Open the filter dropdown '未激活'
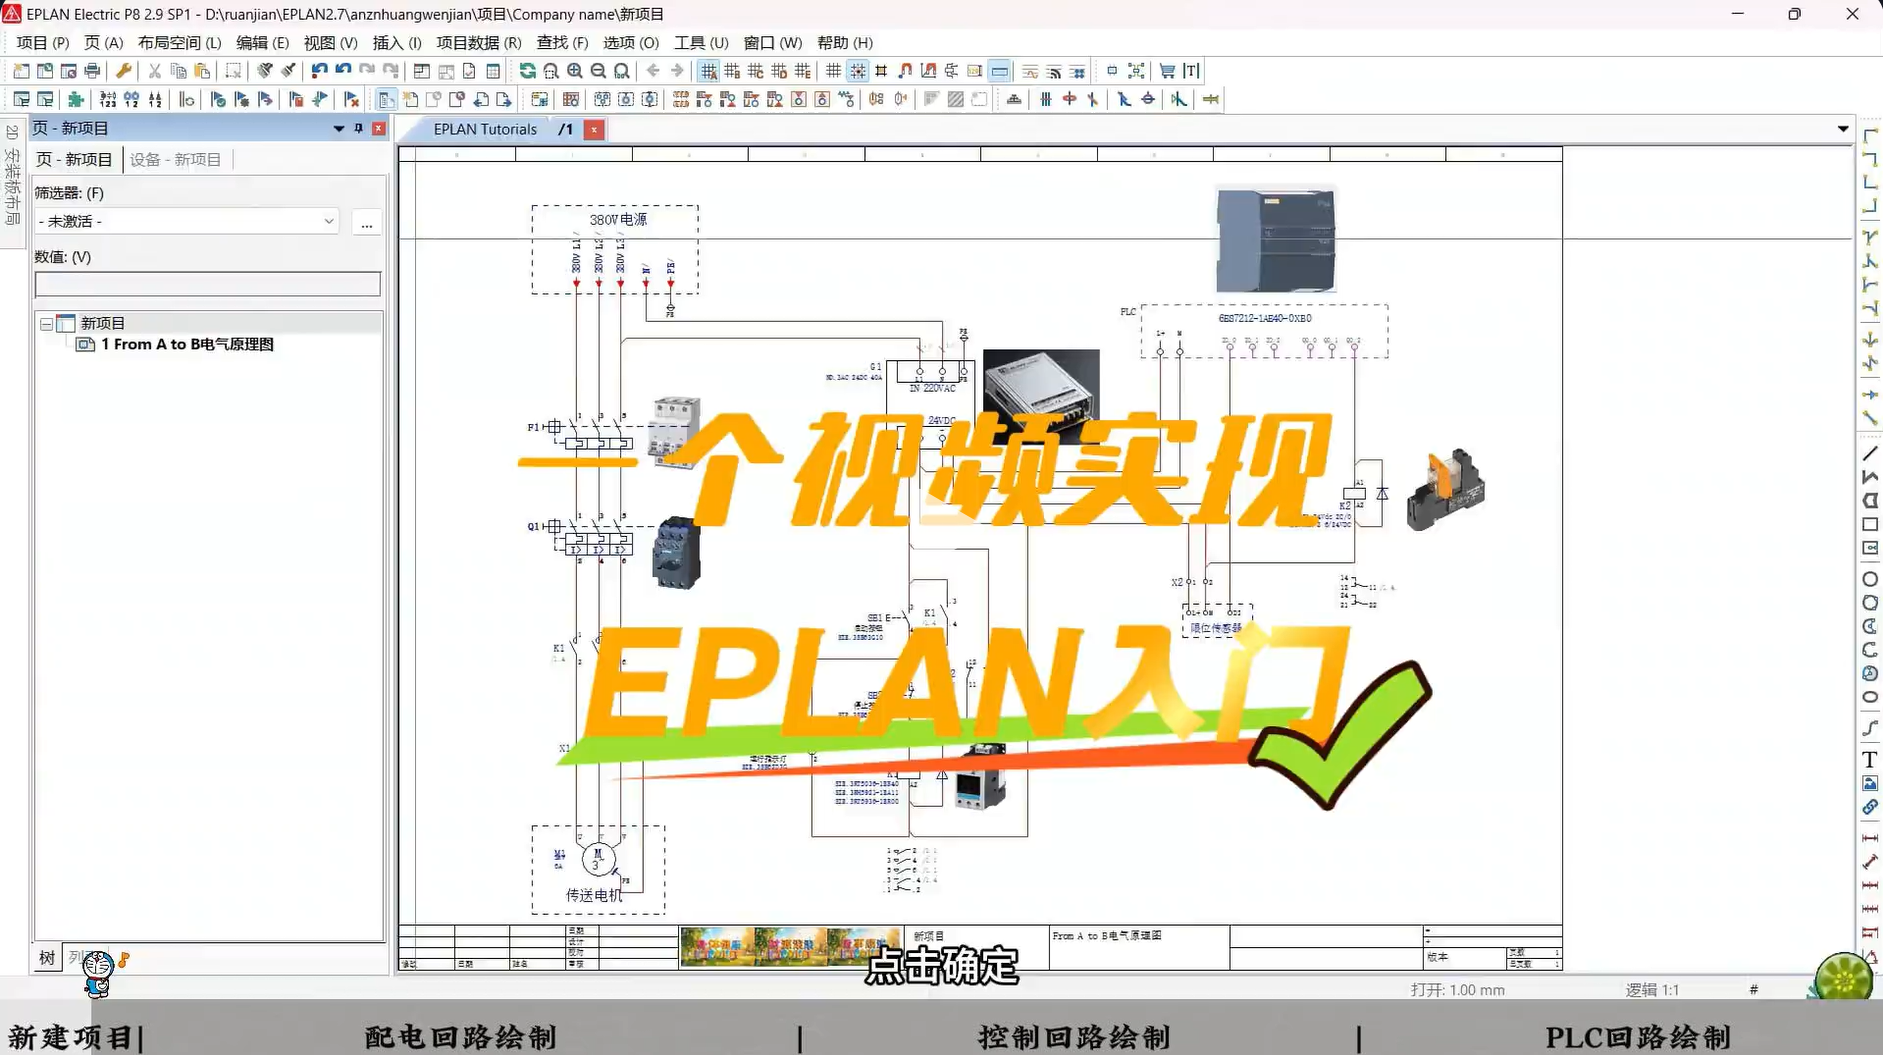1883x1055 pixels. pos(187,221)
